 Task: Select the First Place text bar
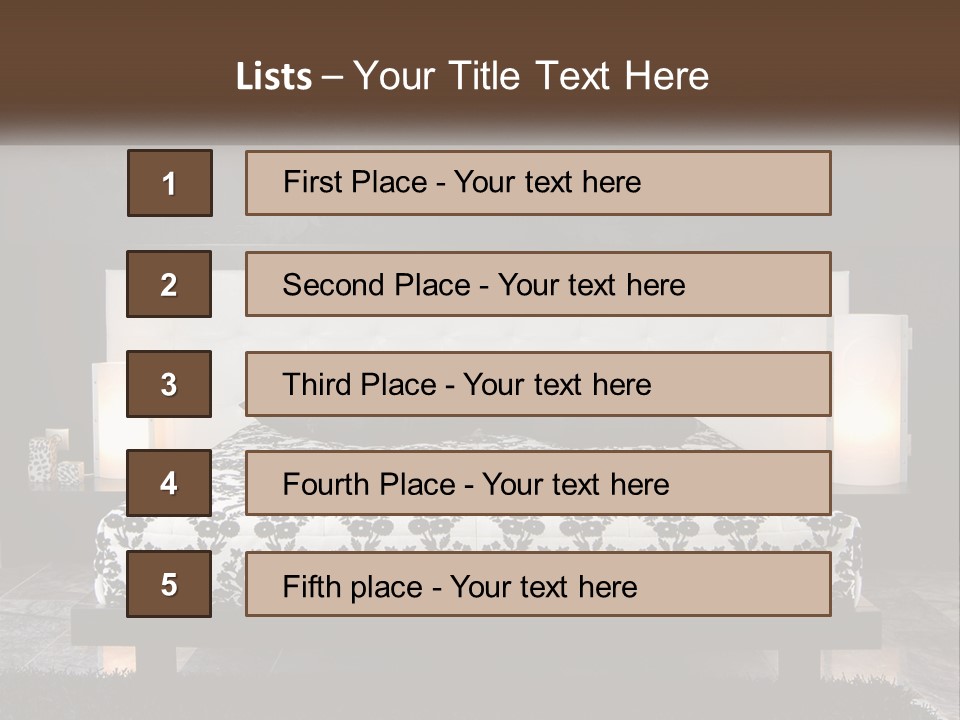pos(538,183)
